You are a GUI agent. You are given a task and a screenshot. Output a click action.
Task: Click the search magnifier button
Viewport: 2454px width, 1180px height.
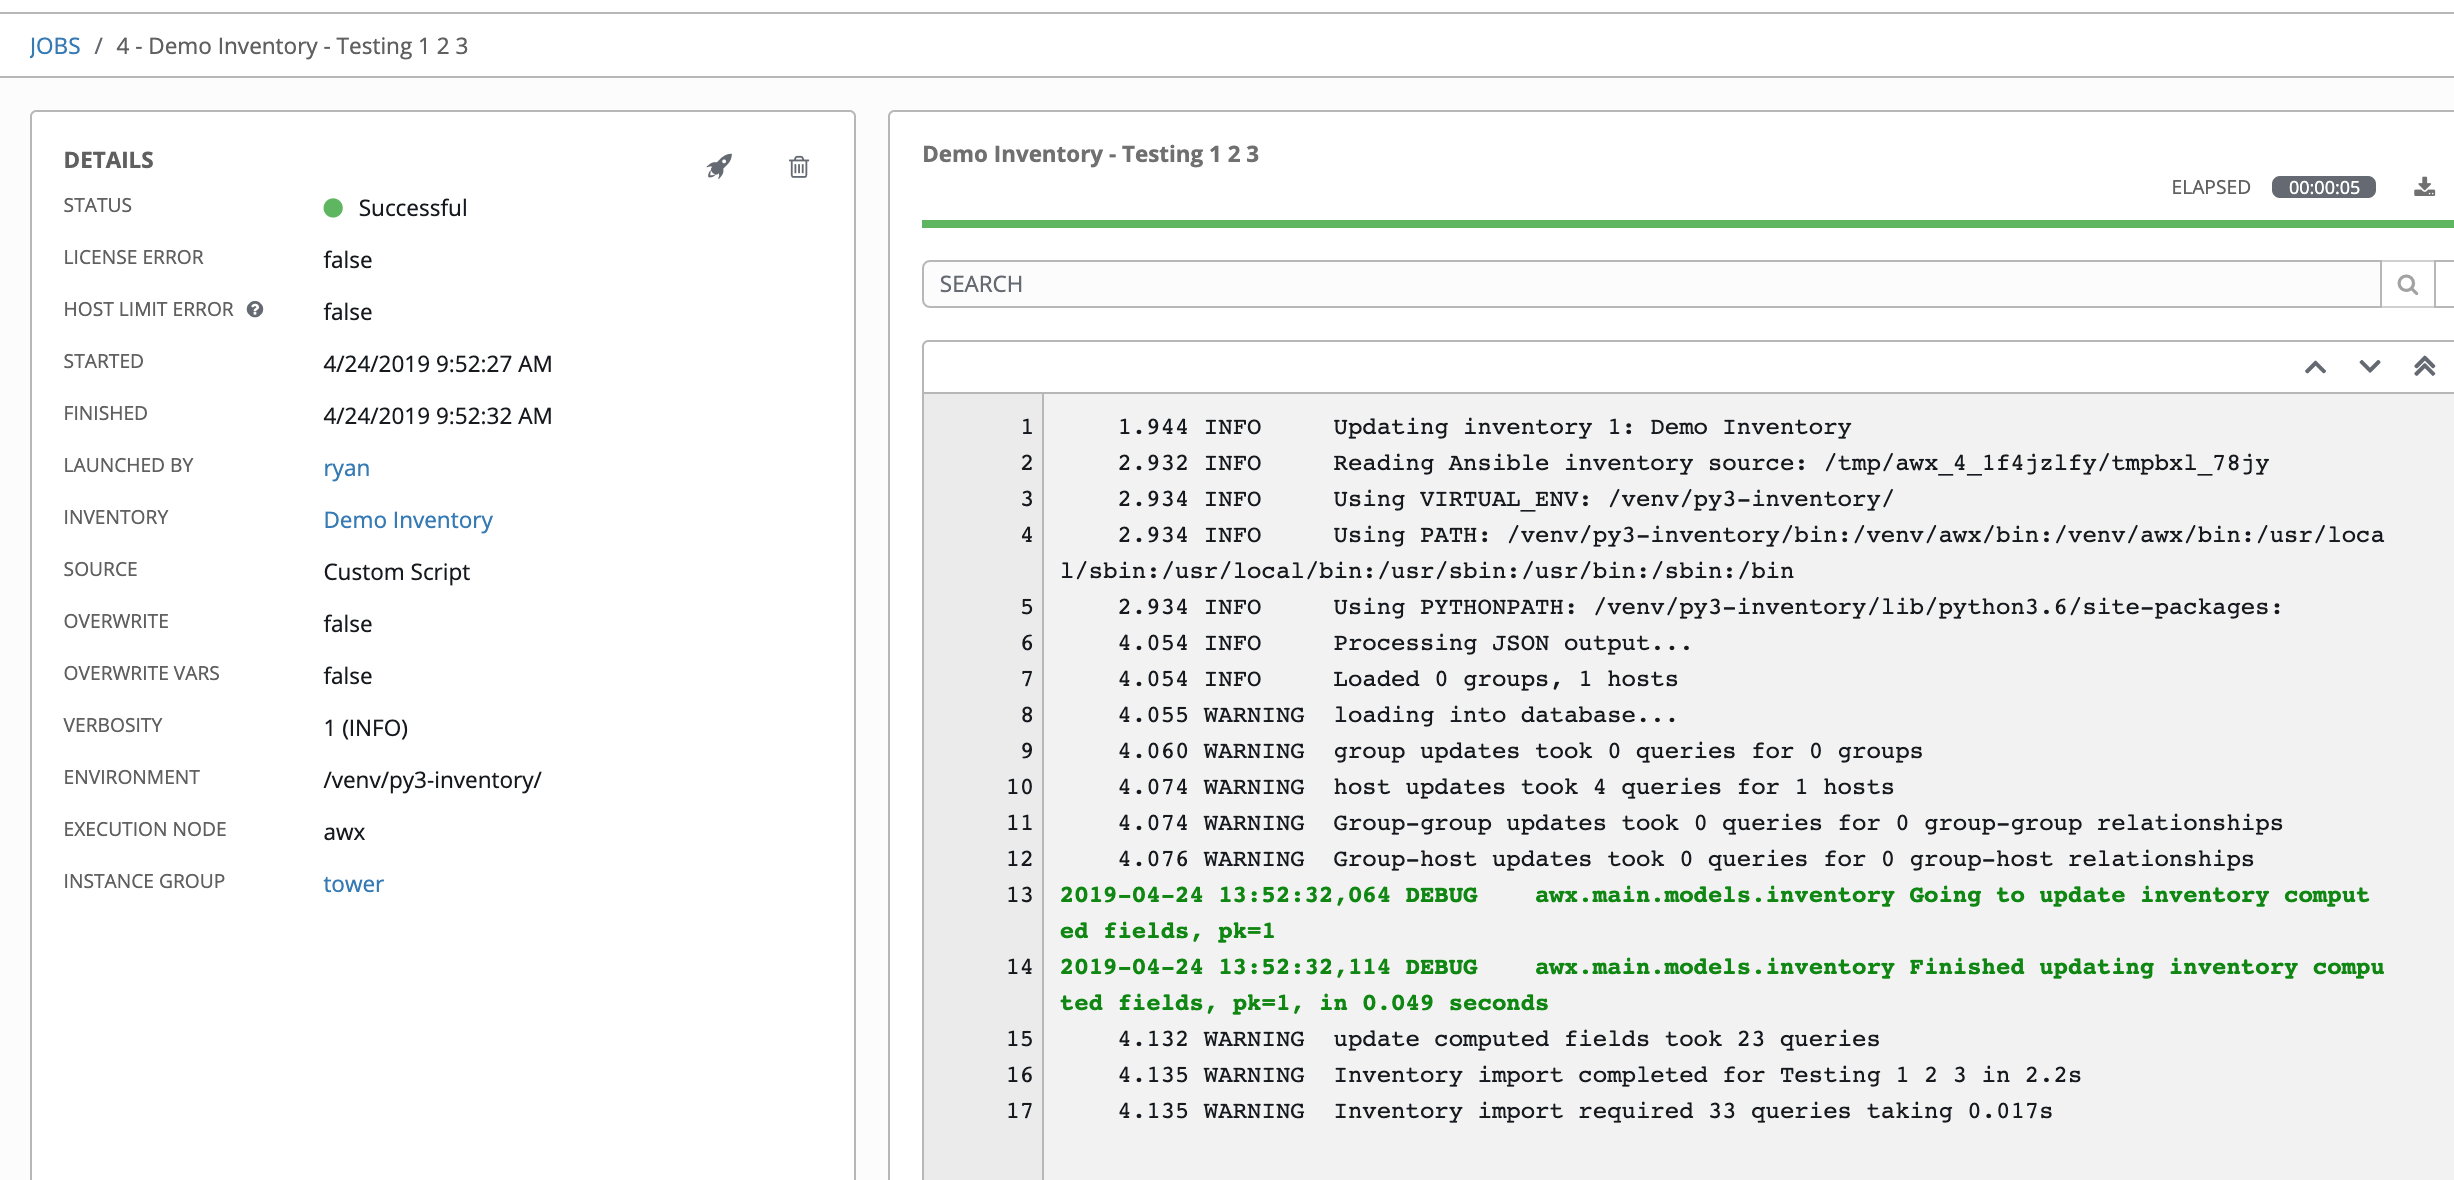(2407, 285)
